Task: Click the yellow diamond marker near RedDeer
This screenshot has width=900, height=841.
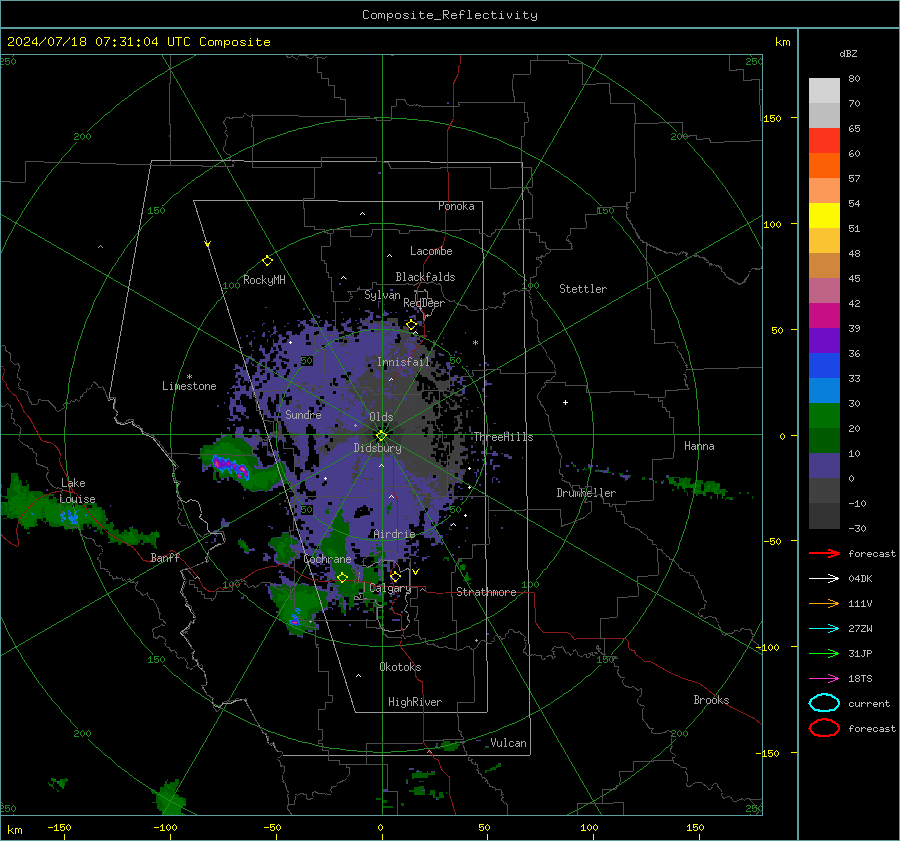Action: click(x=411, y=325)
